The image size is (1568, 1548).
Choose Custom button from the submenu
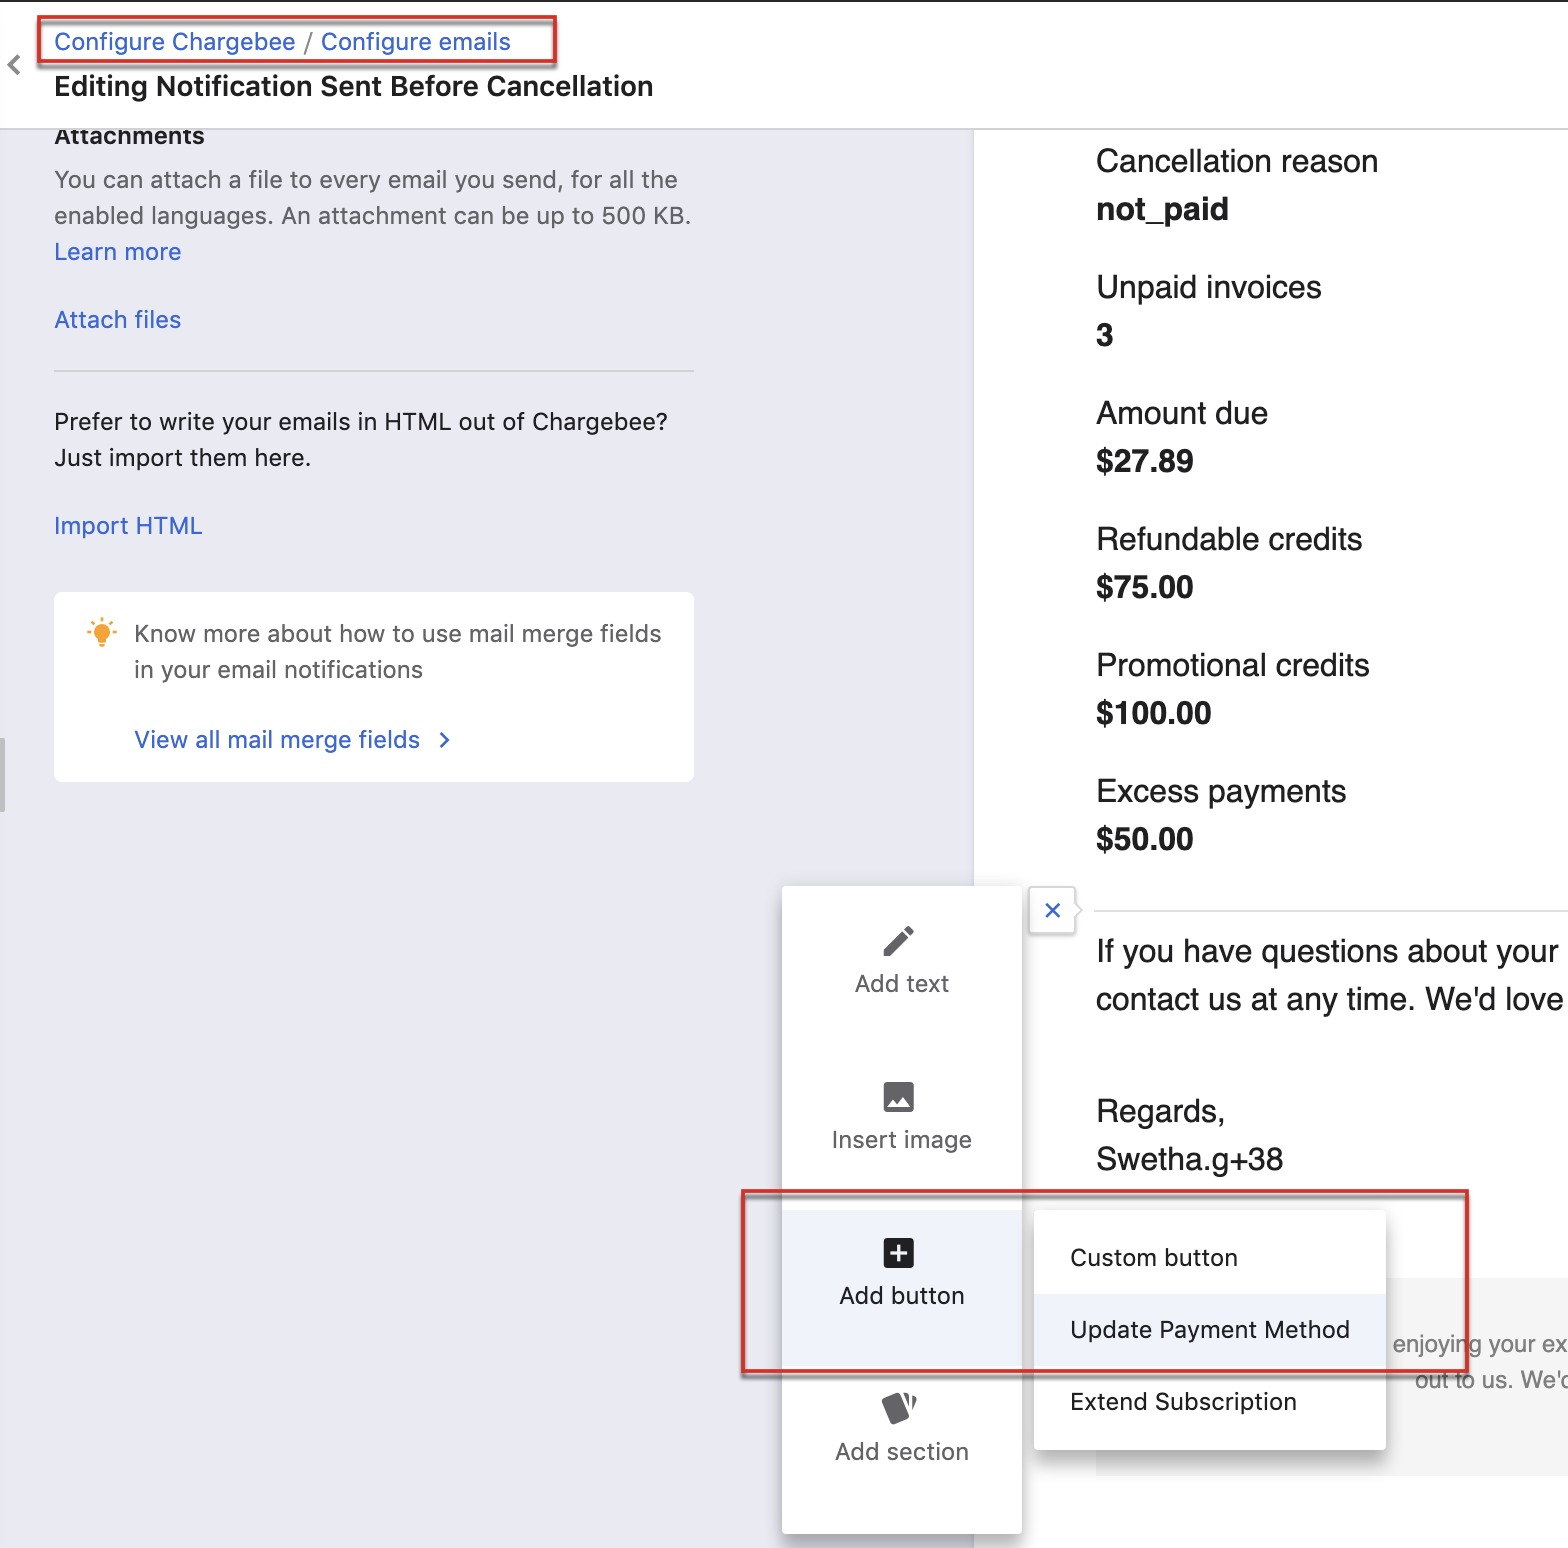[1153, 1258]
